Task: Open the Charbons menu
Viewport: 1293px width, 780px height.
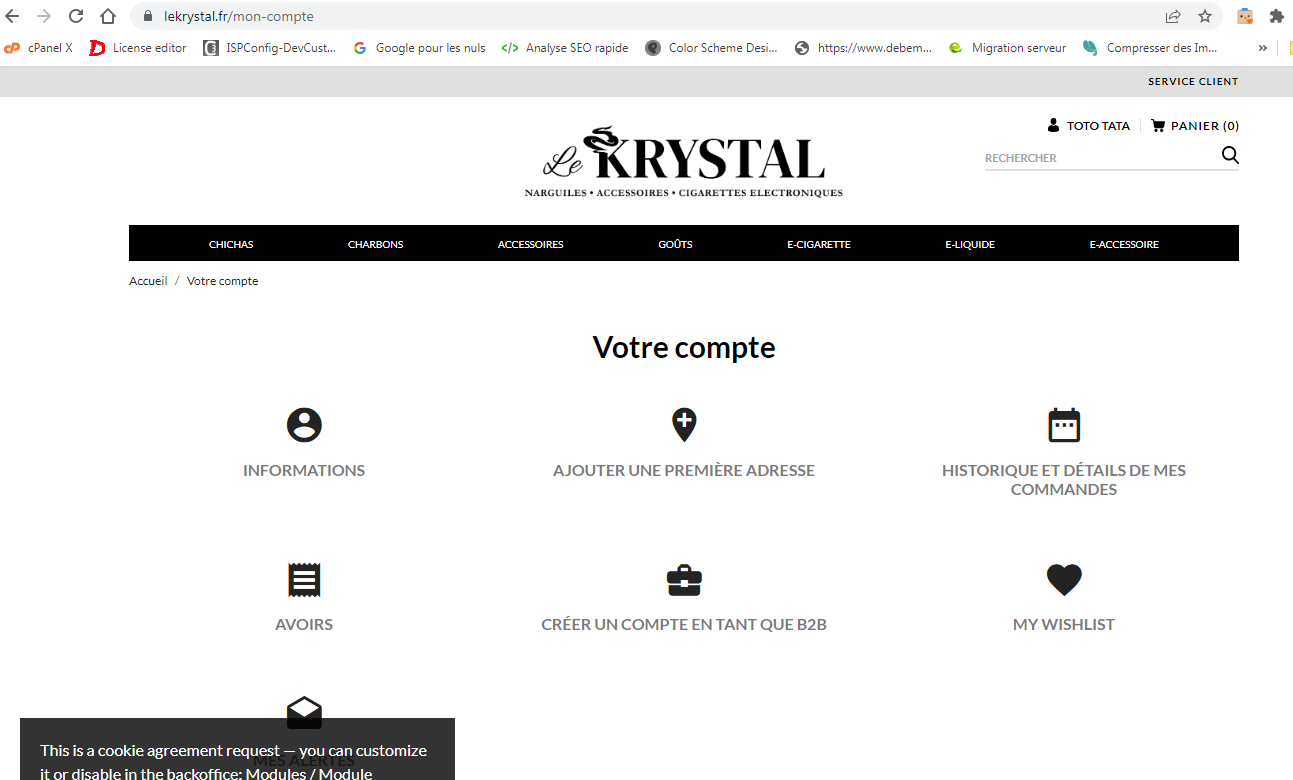Action: pos(376,244)
